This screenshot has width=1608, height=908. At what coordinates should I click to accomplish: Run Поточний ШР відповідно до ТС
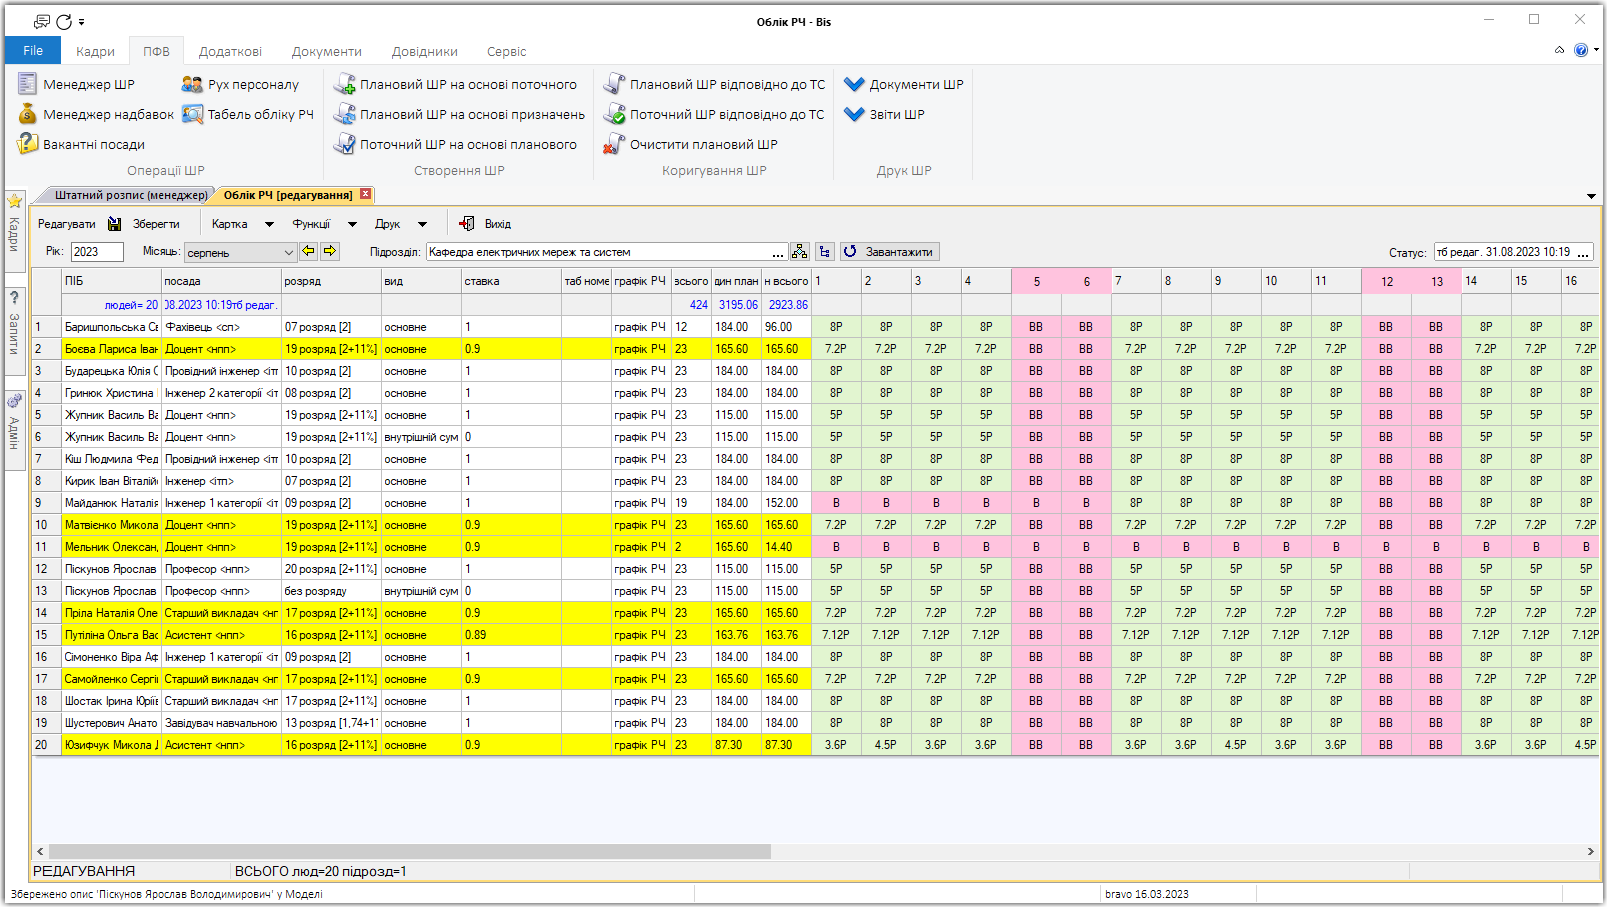pos(714,115)
